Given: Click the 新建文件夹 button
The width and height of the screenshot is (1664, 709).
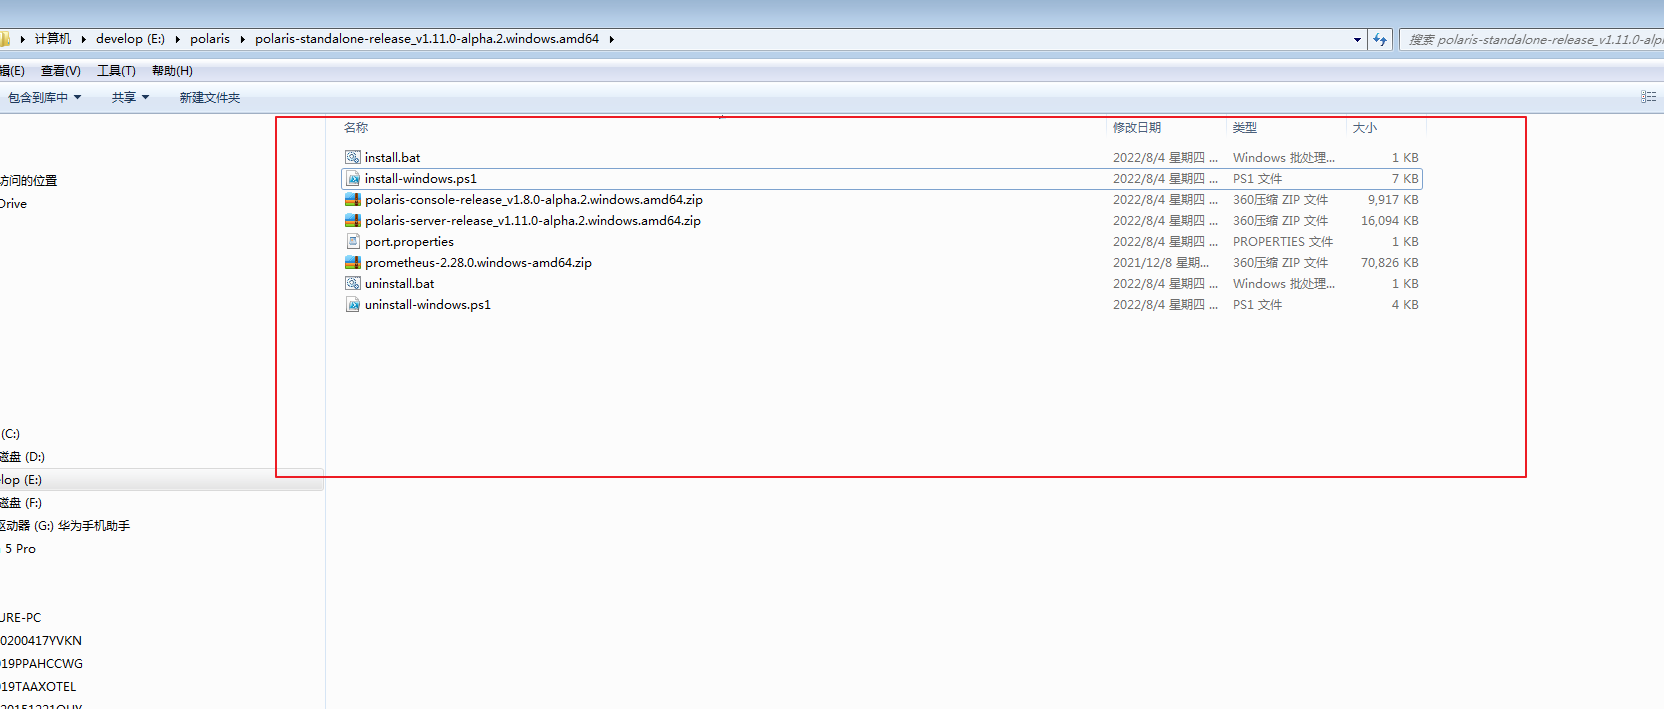Looking at the screenshot, I should coord(210,98).
